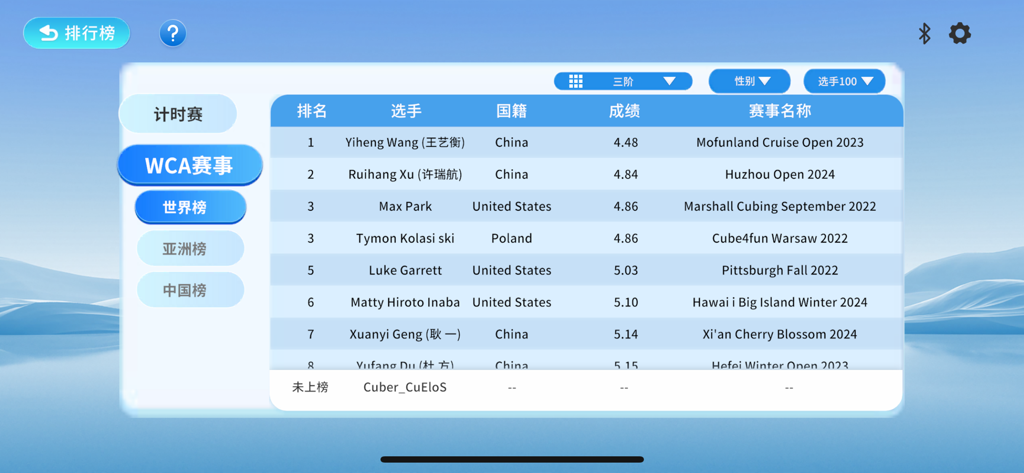Click the 未上榜 status label
This screenshot has width=1024, height=473.
[310, 387]
